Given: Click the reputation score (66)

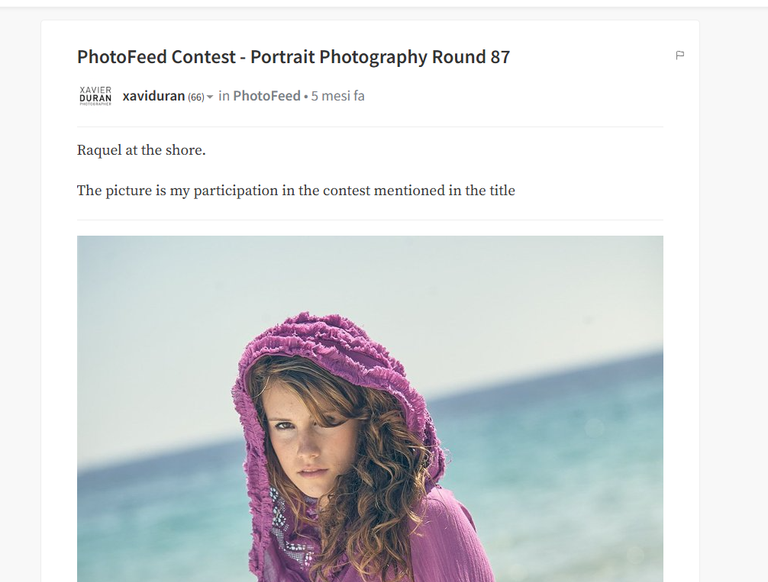Looking at the screenshot, I should [x=196, y=97].
